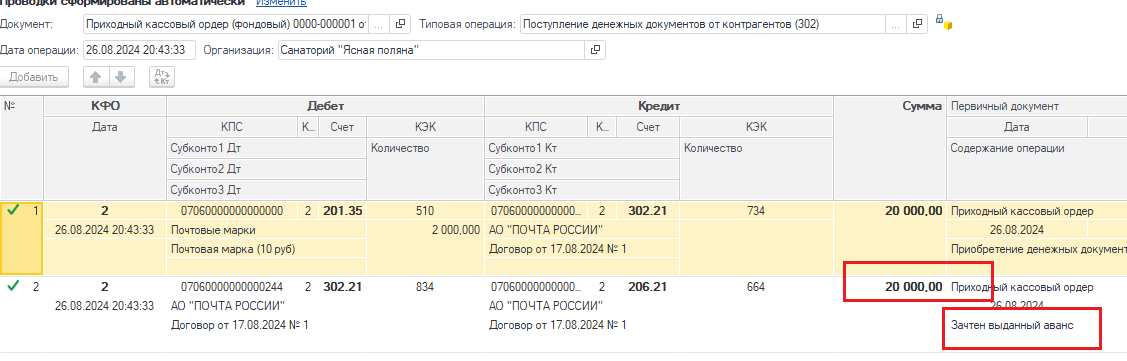The height and width of the screenshot is (361, 1127).
Task: Click row 1 credit АО "ПОЧТА РОССИИ" cell
Action: tap(582, 230)
